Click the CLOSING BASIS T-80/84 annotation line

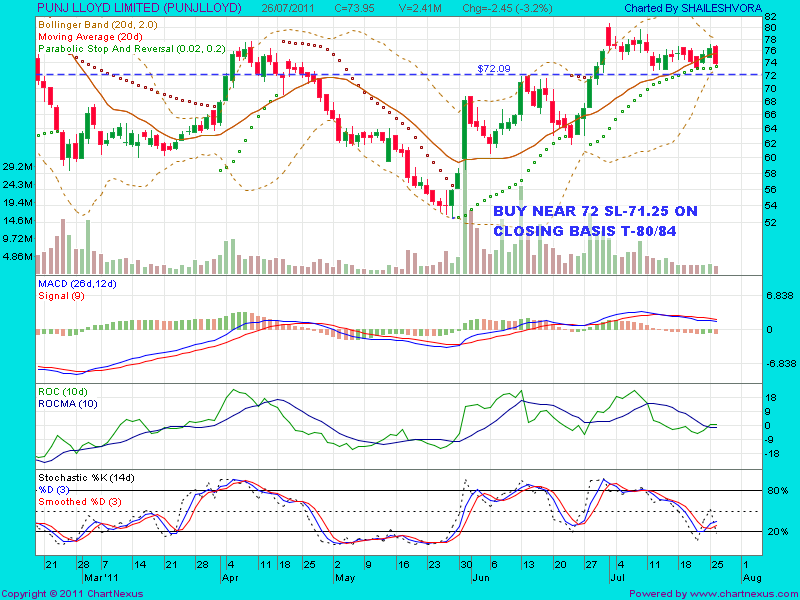pyautogui.click(x=585, y=231)
